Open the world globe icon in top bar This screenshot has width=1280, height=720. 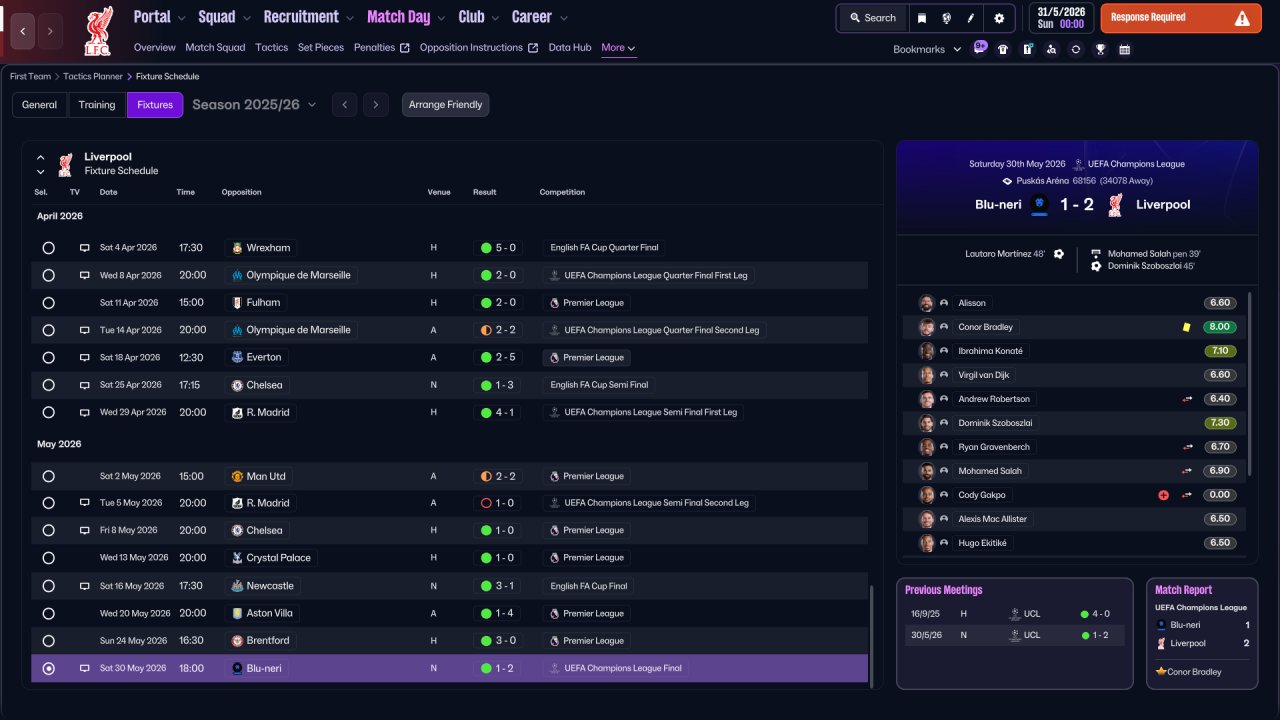[946, 18]
